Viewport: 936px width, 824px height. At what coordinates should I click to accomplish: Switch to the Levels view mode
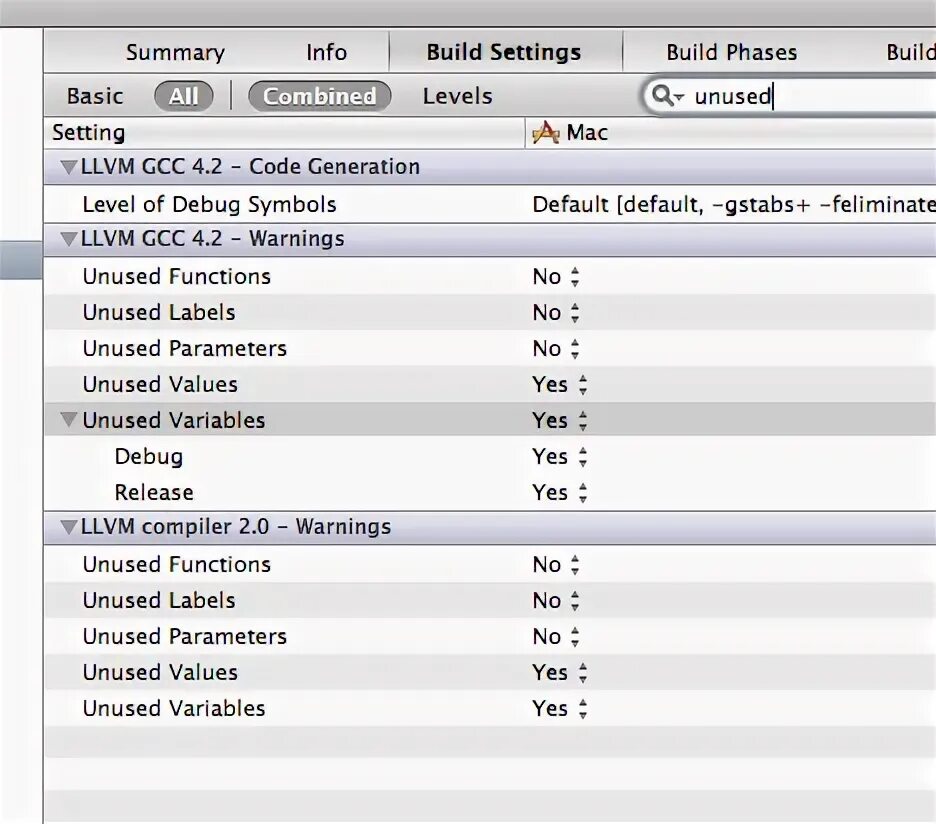(458, 96)
